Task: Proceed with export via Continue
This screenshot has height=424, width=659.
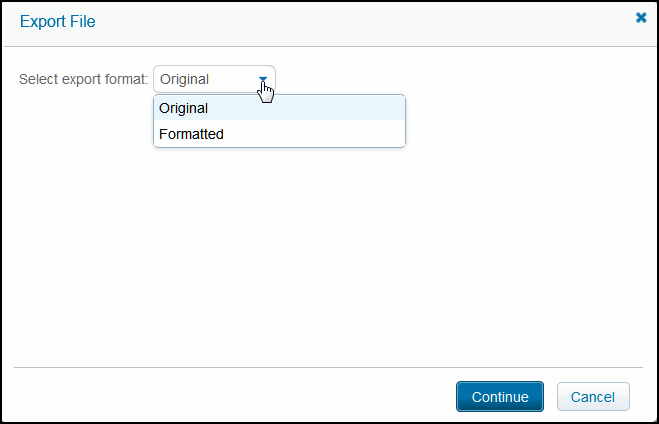Action: 500,397
